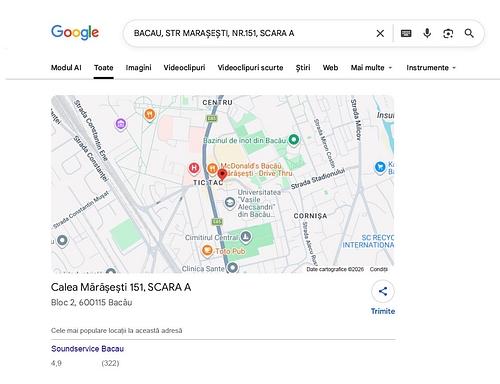Click the (322) reviews count

coord(110,363)
